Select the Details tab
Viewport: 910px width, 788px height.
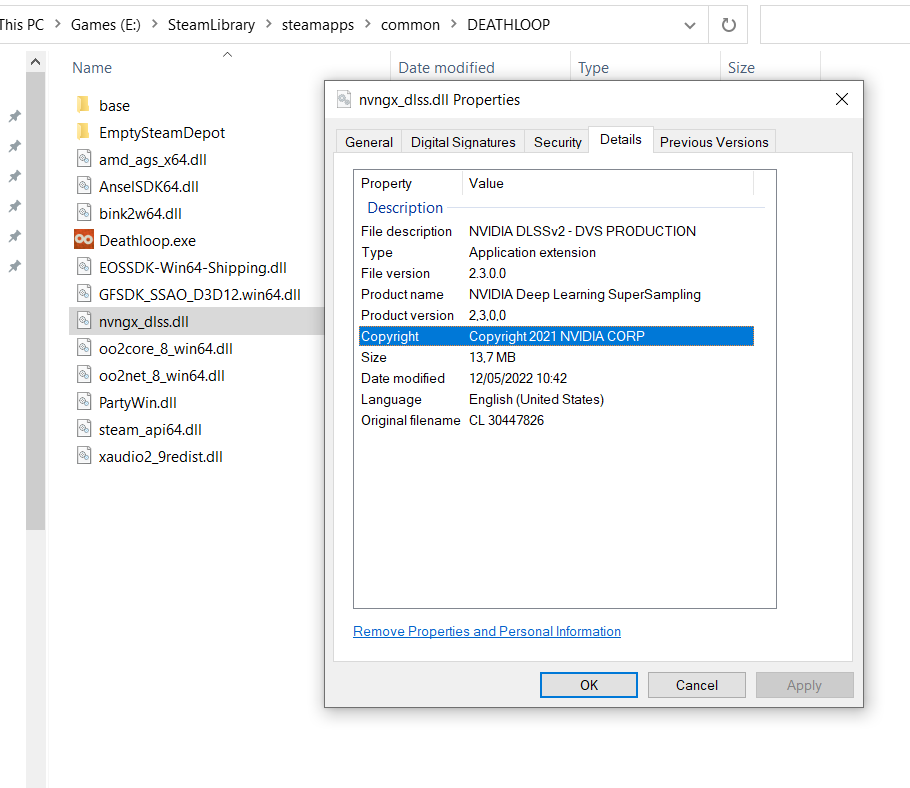[620, 140]
